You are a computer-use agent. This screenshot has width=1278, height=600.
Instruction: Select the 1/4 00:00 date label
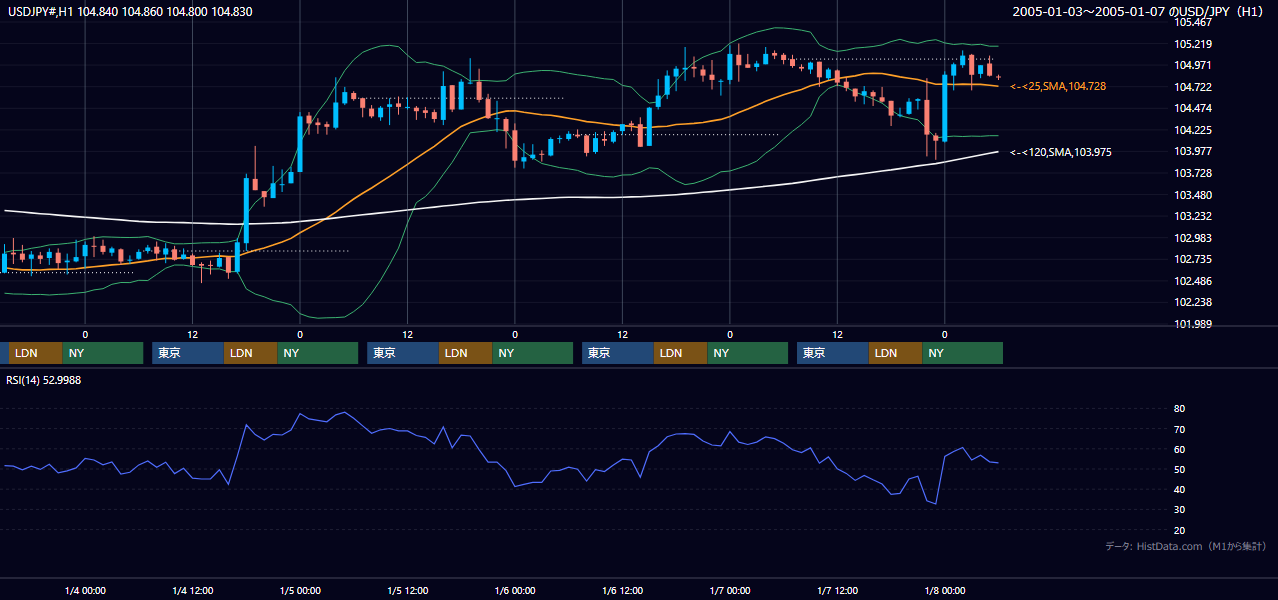85,591
